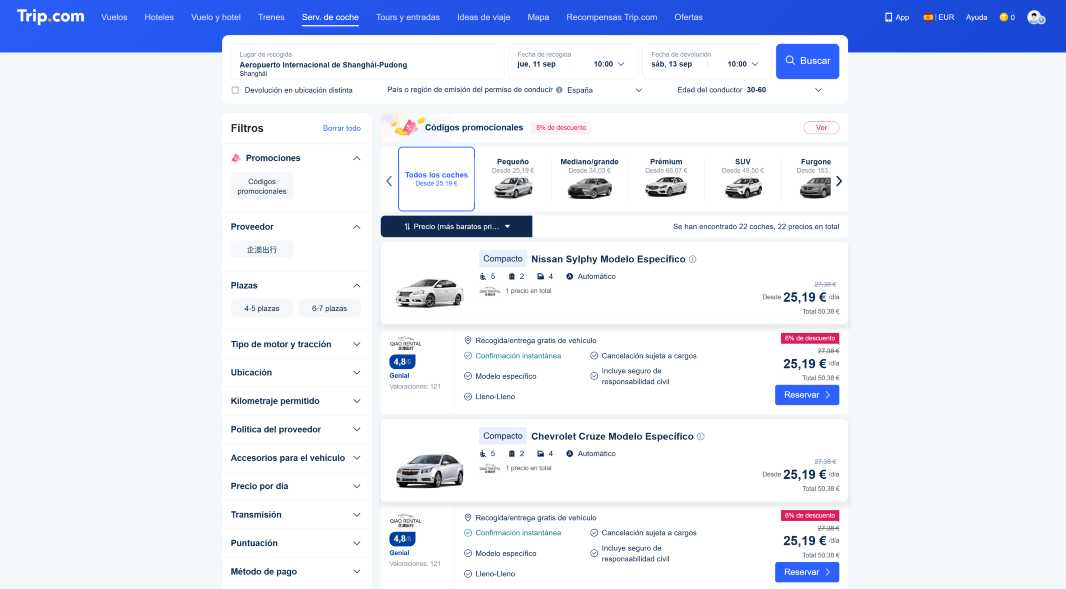
Task: Go to 'Tours y entradas' navigation item
Action: coord(408,17)
